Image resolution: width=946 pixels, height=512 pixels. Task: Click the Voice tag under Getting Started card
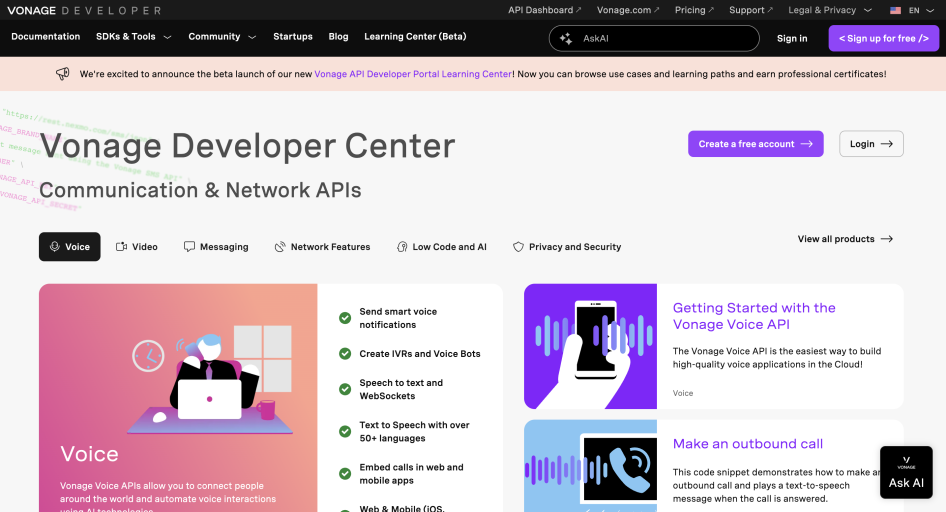pos(683,393)
